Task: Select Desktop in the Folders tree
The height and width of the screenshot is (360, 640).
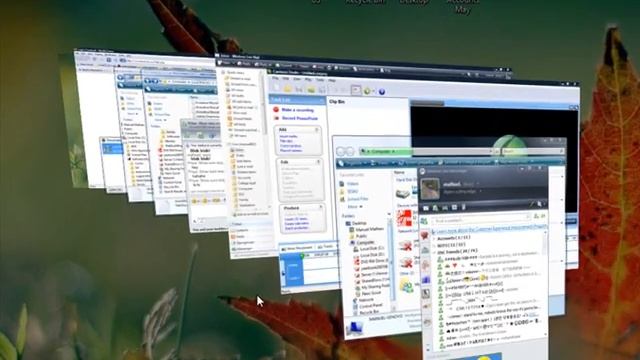Action: [x=359, y=223]
